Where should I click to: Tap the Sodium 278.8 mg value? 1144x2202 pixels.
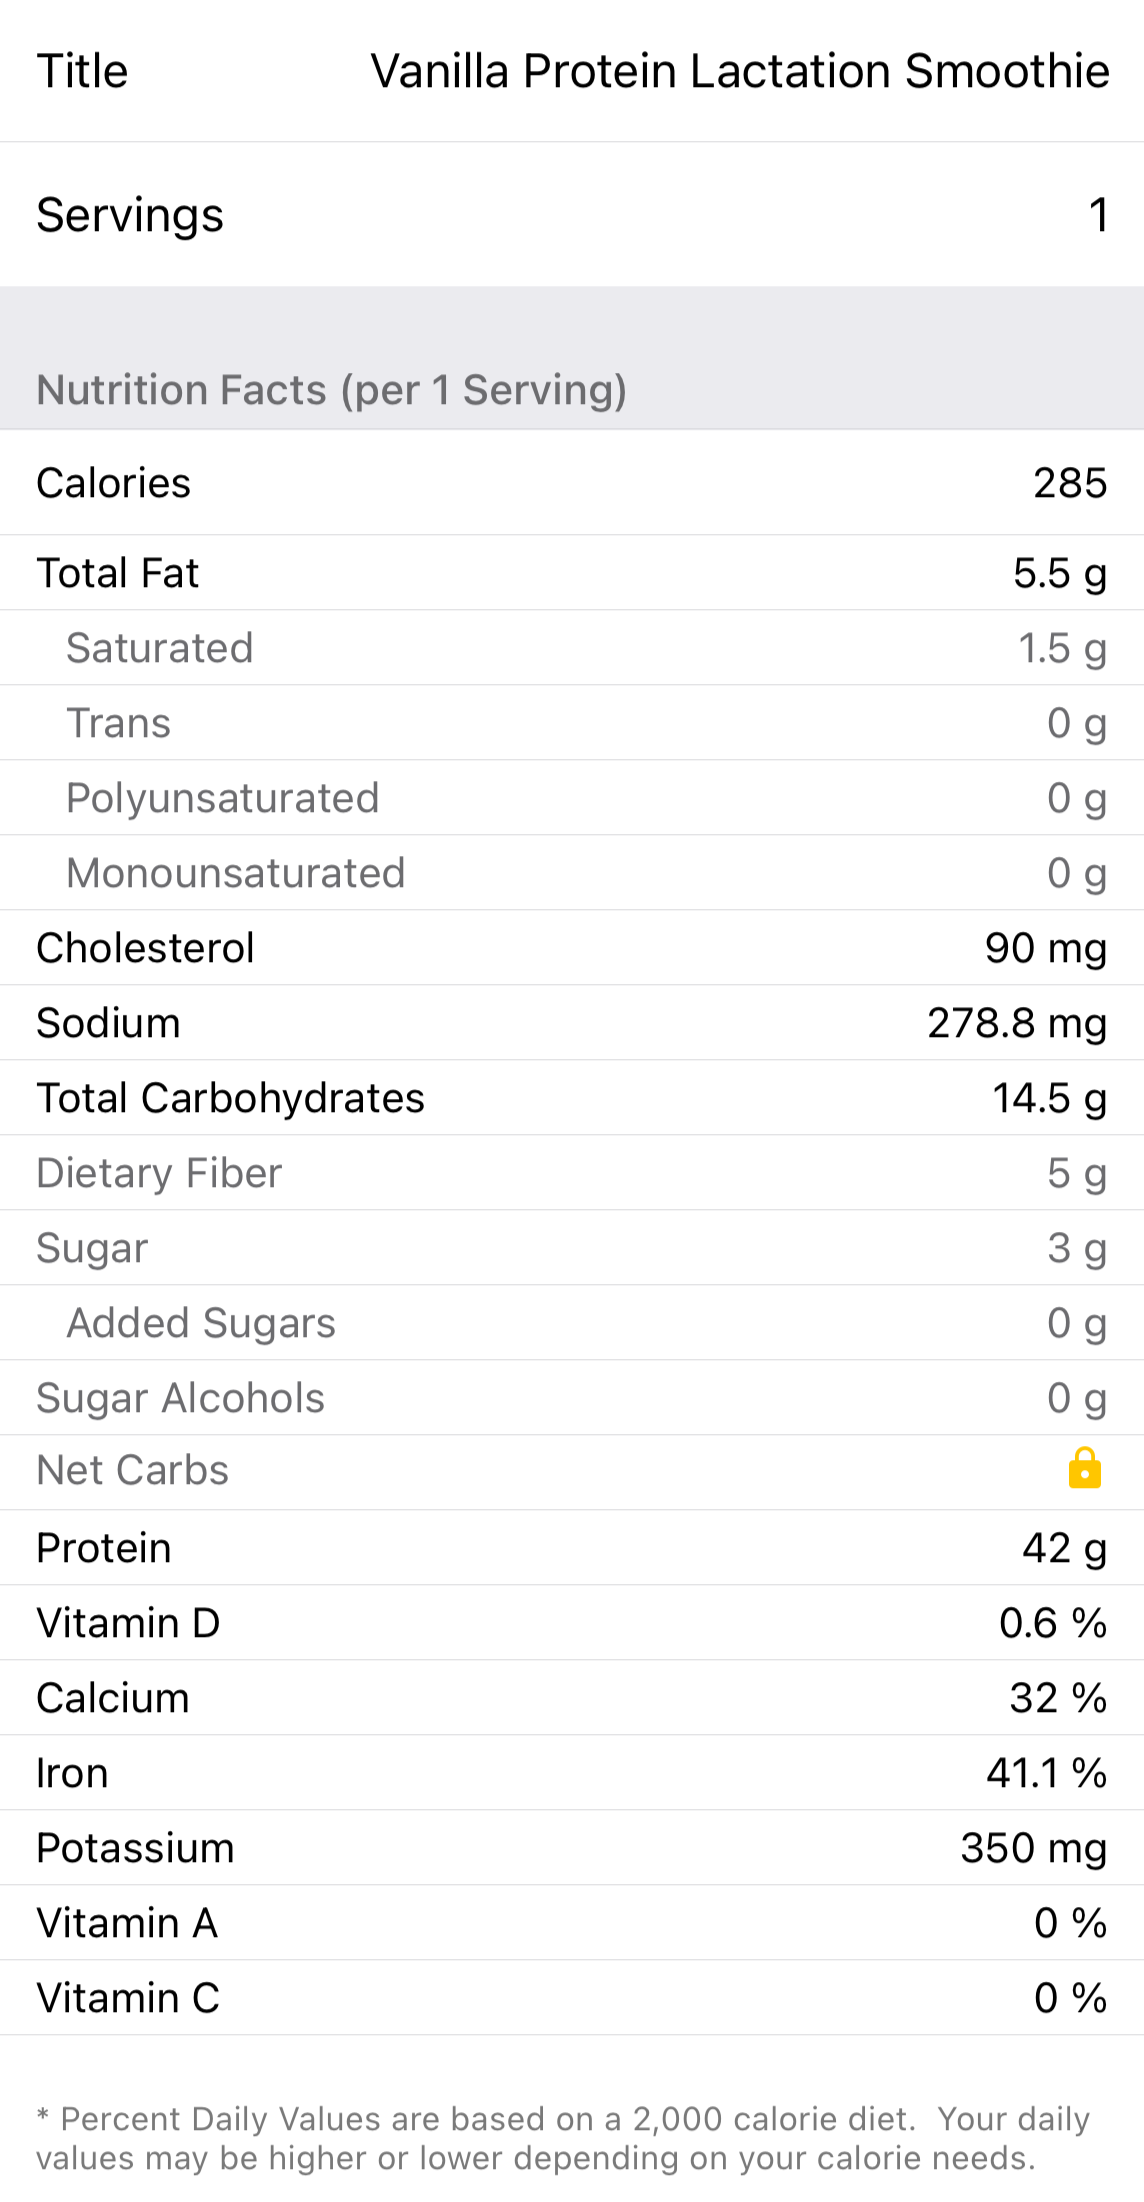pyautogui.click(x=1016, y=1023)
